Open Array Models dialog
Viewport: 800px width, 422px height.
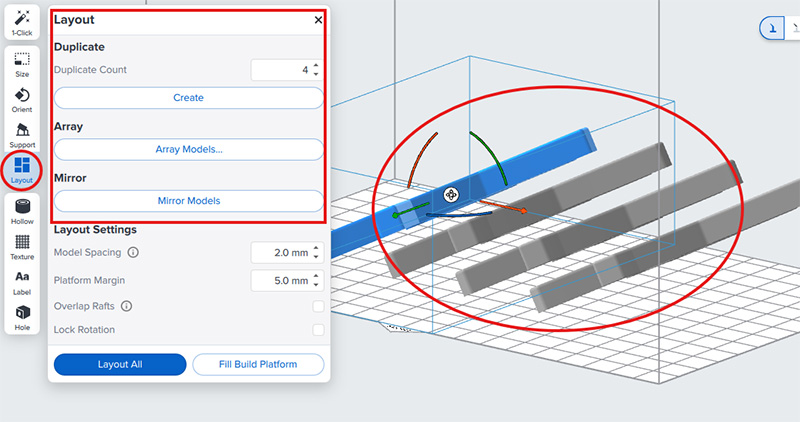(x=189, y=150)
